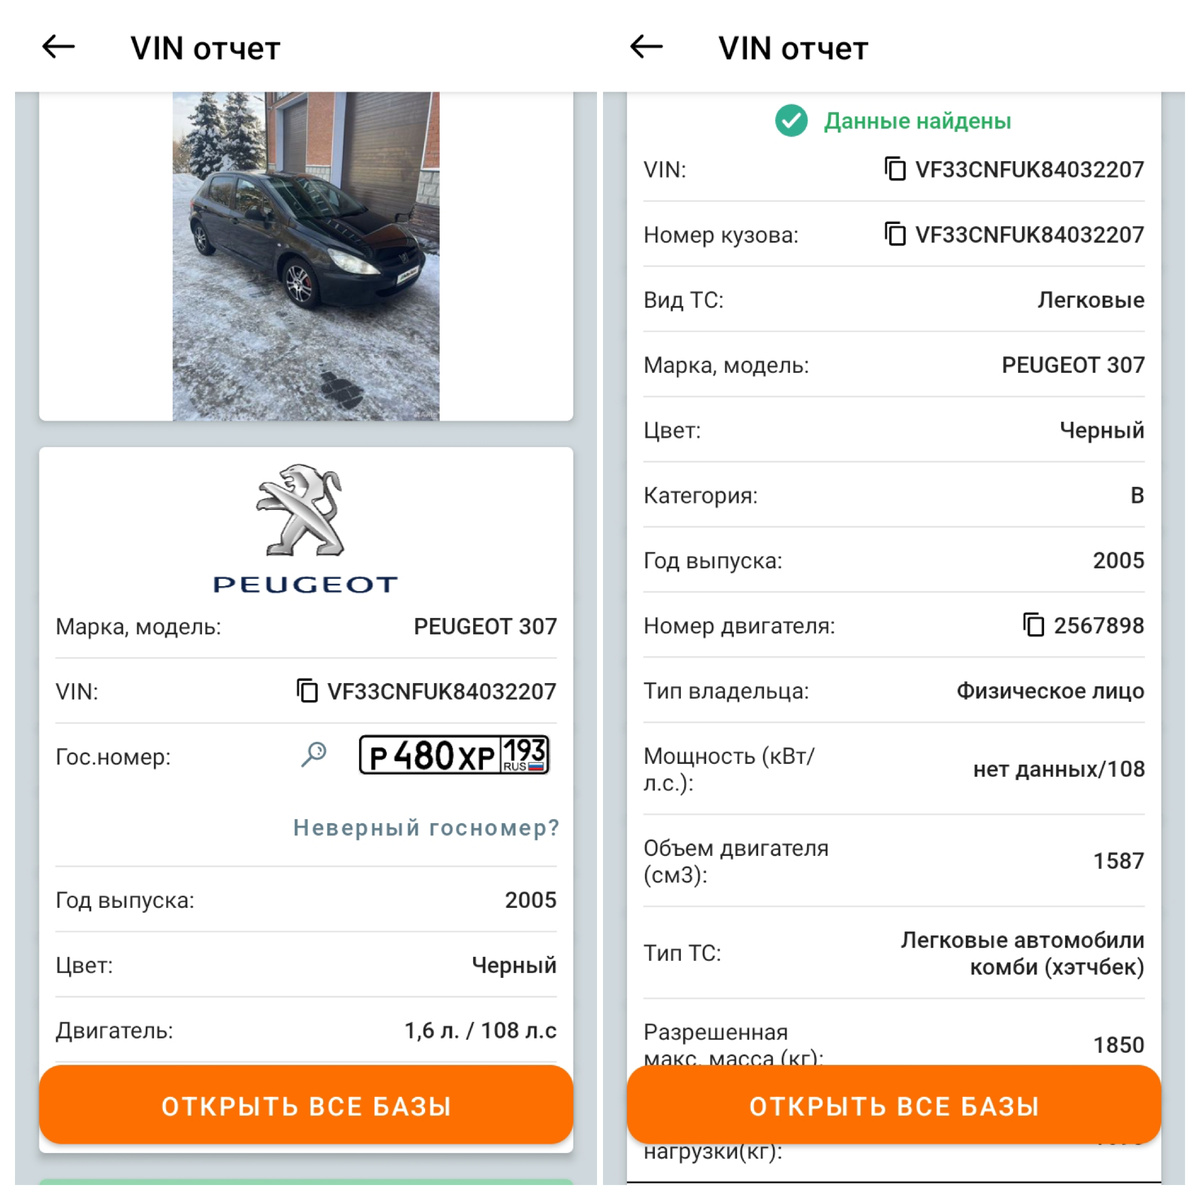Image resolution: width=1200 pixels, height=1200 pixels.
Task: Open the black Peugeot 307 photo
Action: [306, 256]
